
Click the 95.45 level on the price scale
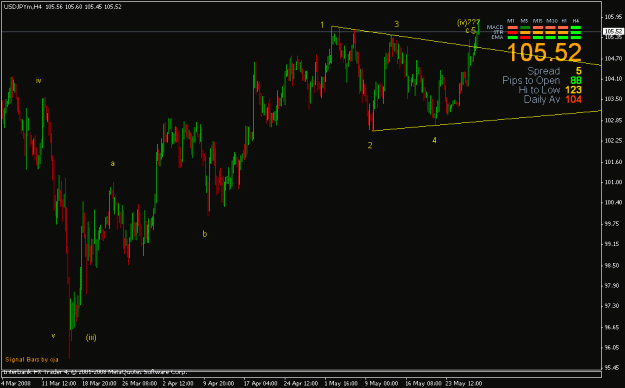[x=613, y=367]
